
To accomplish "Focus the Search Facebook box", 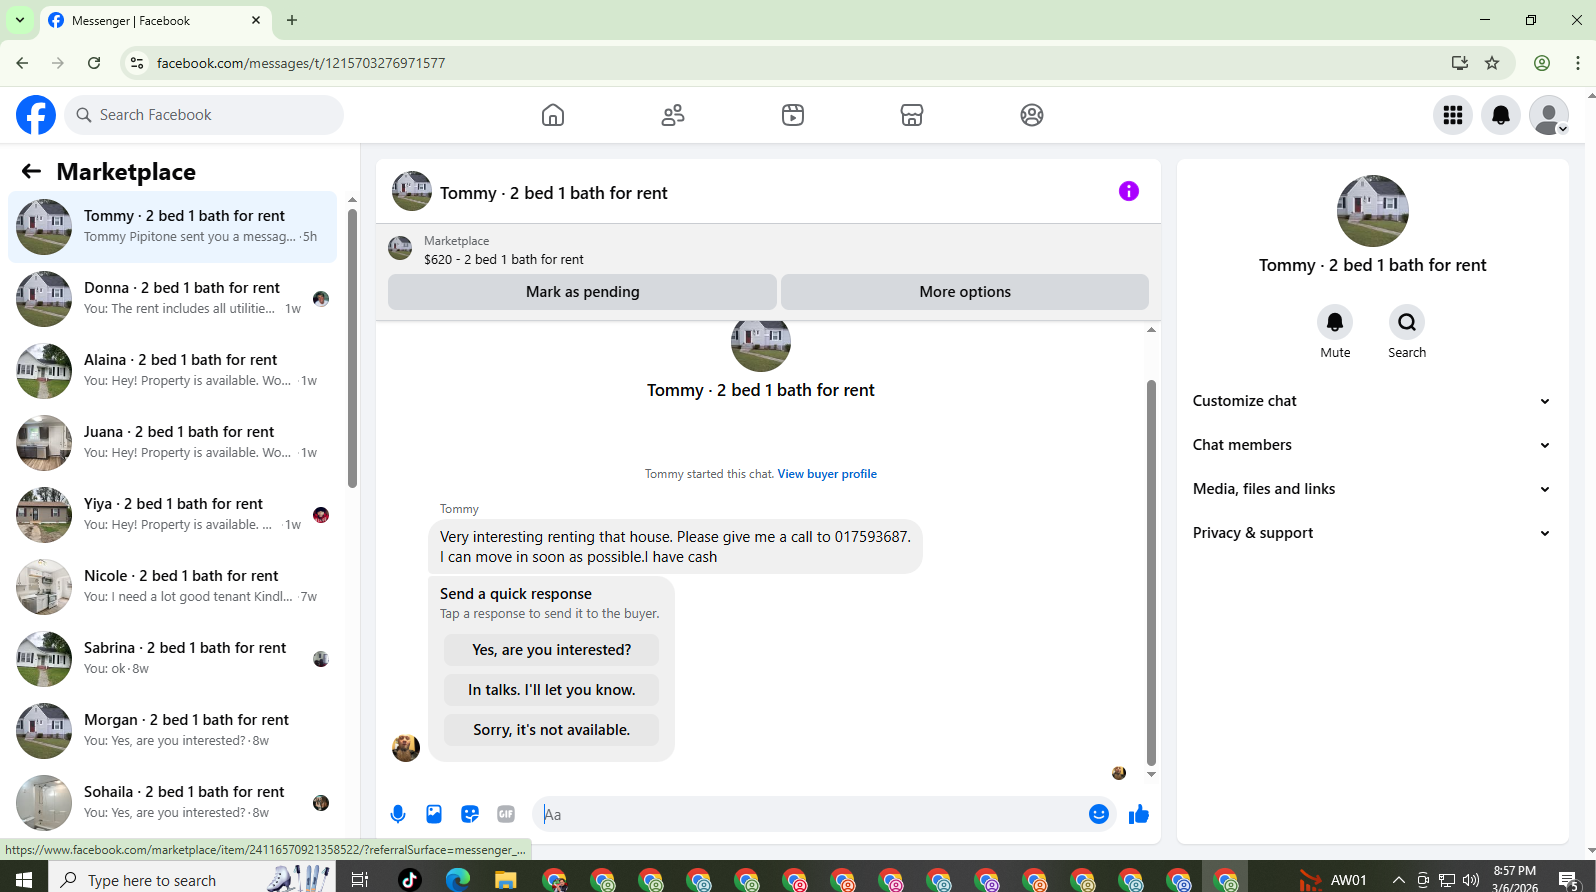I will pos(204,115).
